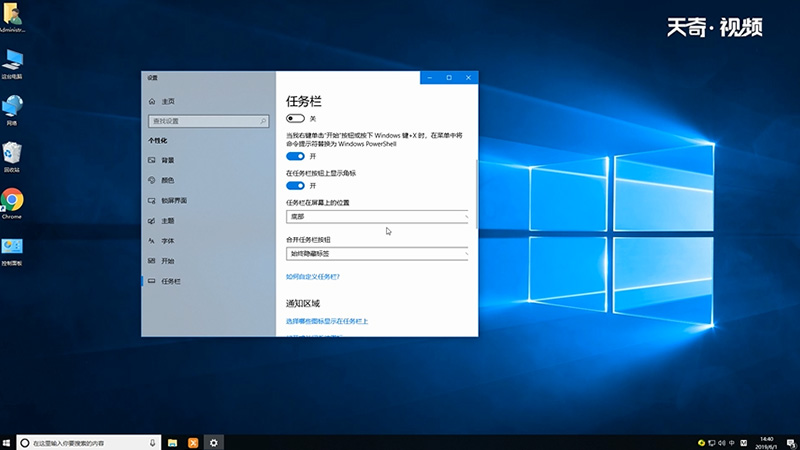Screen dimensions: 800x450
Task: Go to the 锁屏界面 lock screen page
Action: 168,201
